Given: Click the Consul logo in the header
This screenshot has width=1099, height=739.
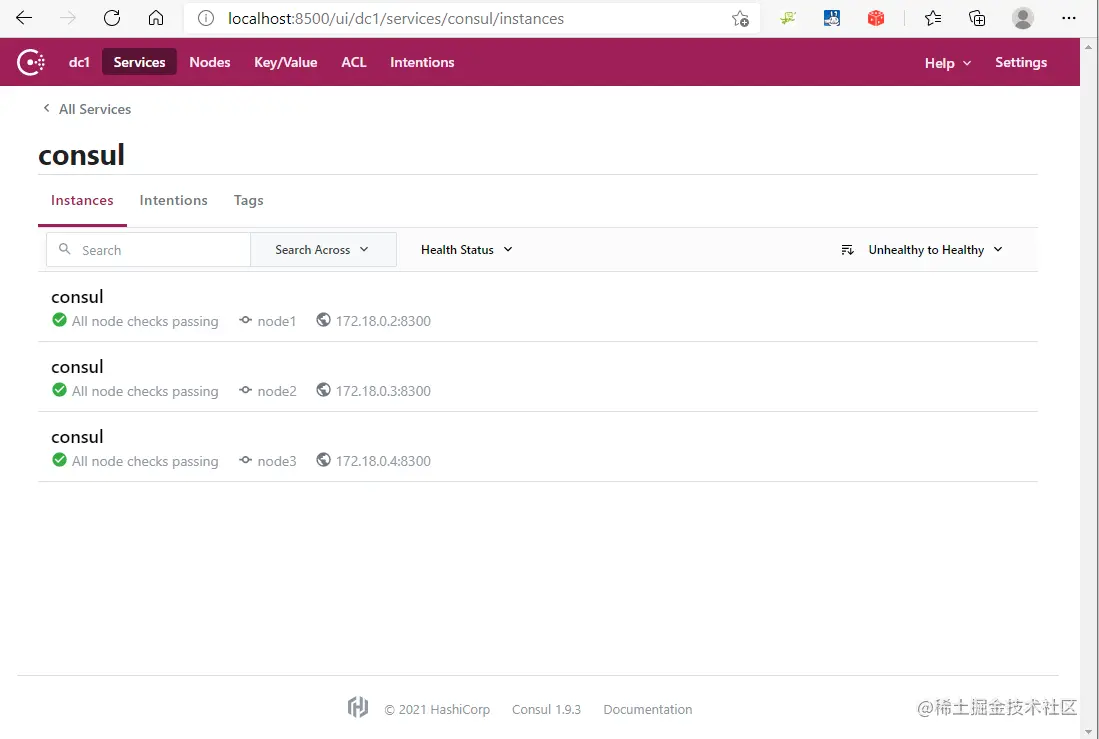Looking at the screenshot, I should [x=31, y=62].
